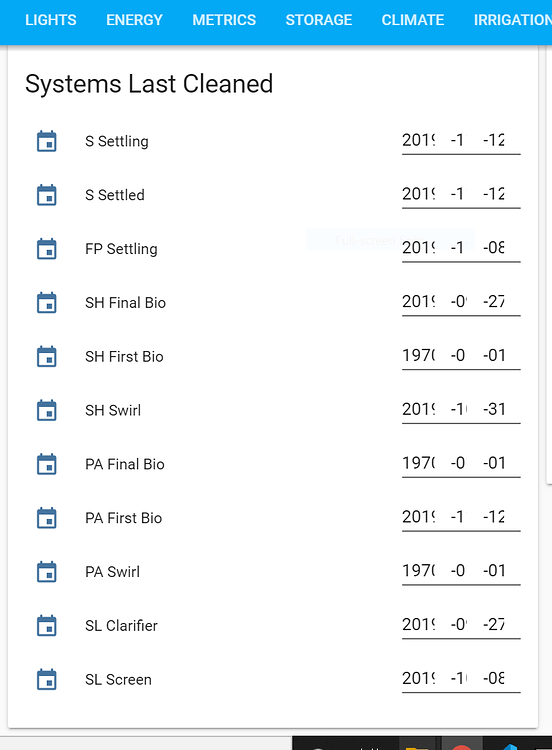Image resolution: width=552 pixels, height=750 pixels.
Task: Click the PA First Bio entity label
Action: click(123, 518)
